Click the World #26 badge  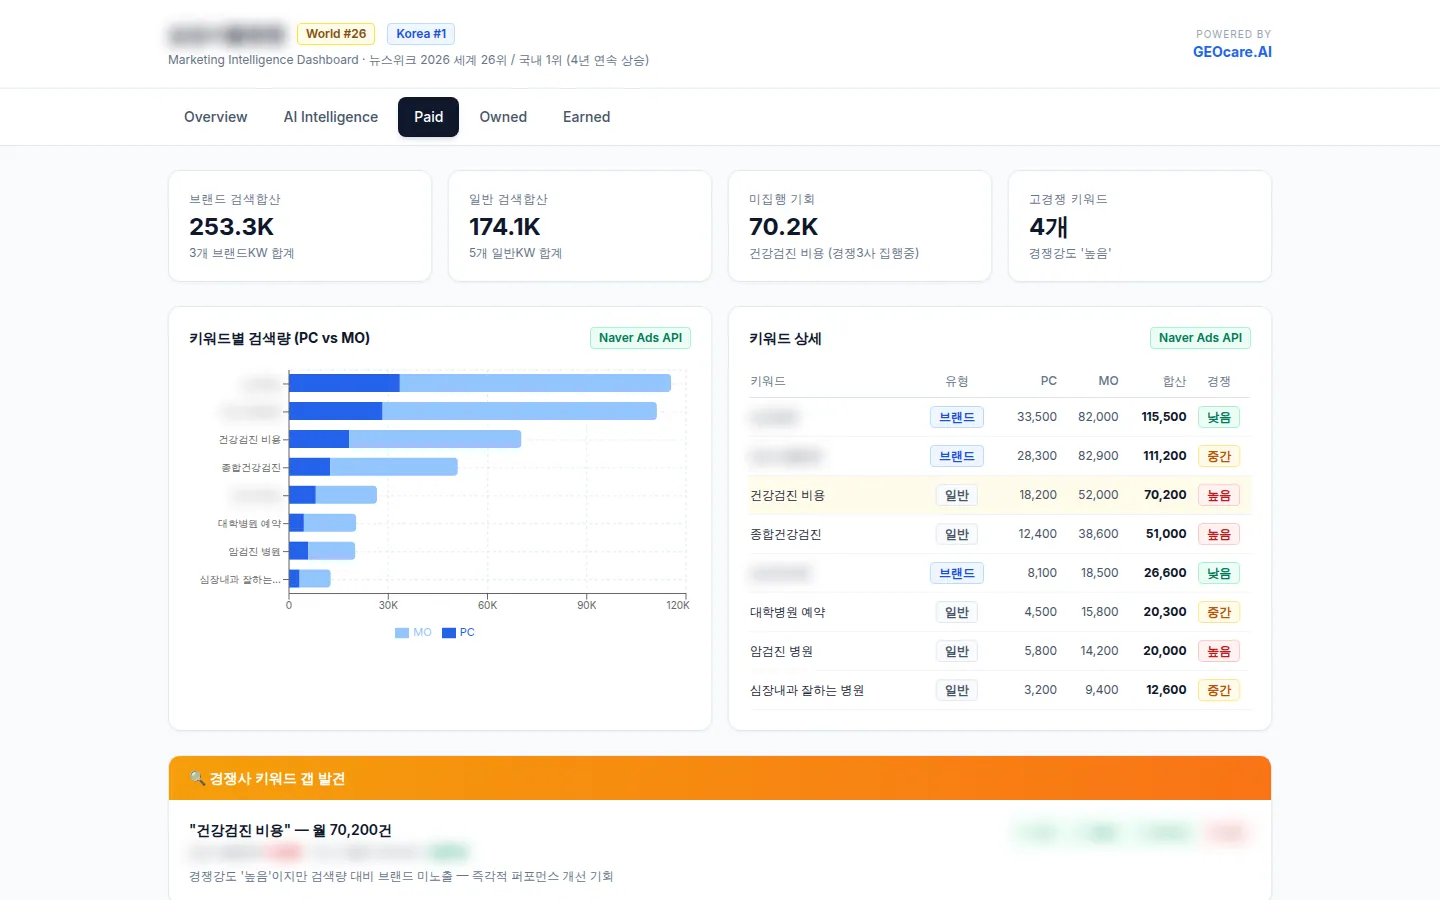point(336,34)
